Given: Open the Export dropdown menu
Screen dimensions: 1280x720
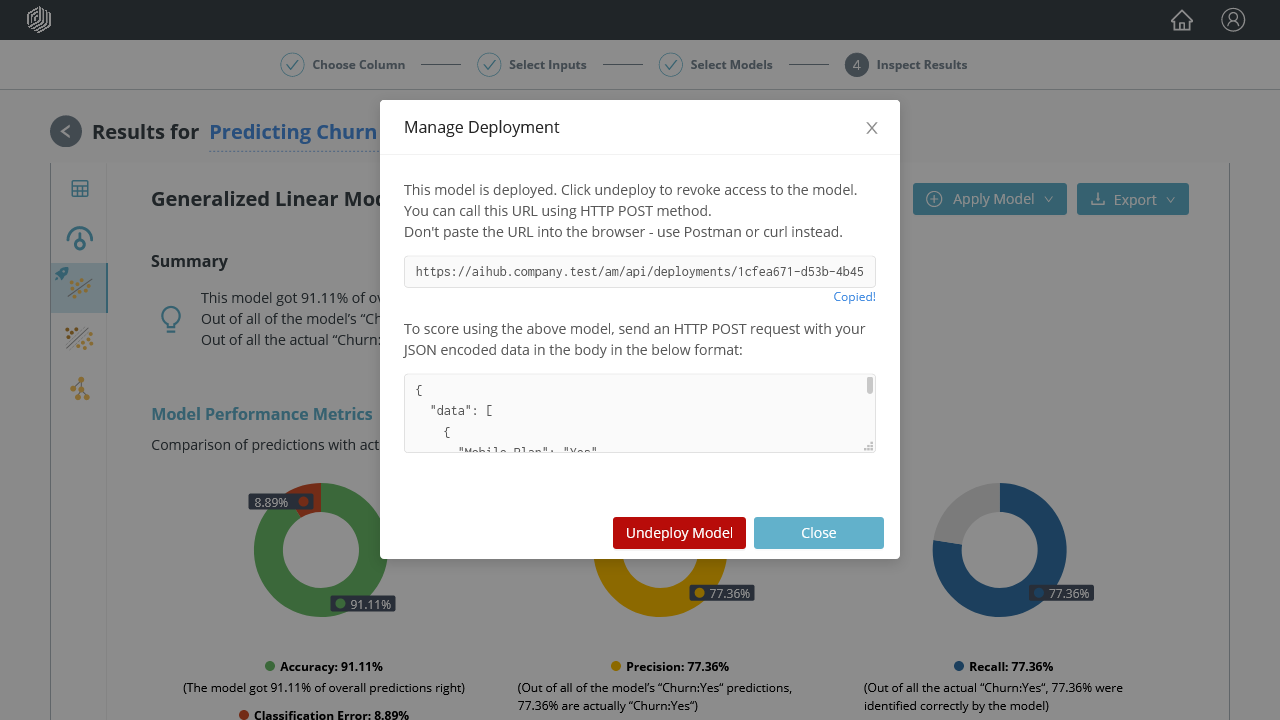Looking at the screenshot, I should point(1132,199).
